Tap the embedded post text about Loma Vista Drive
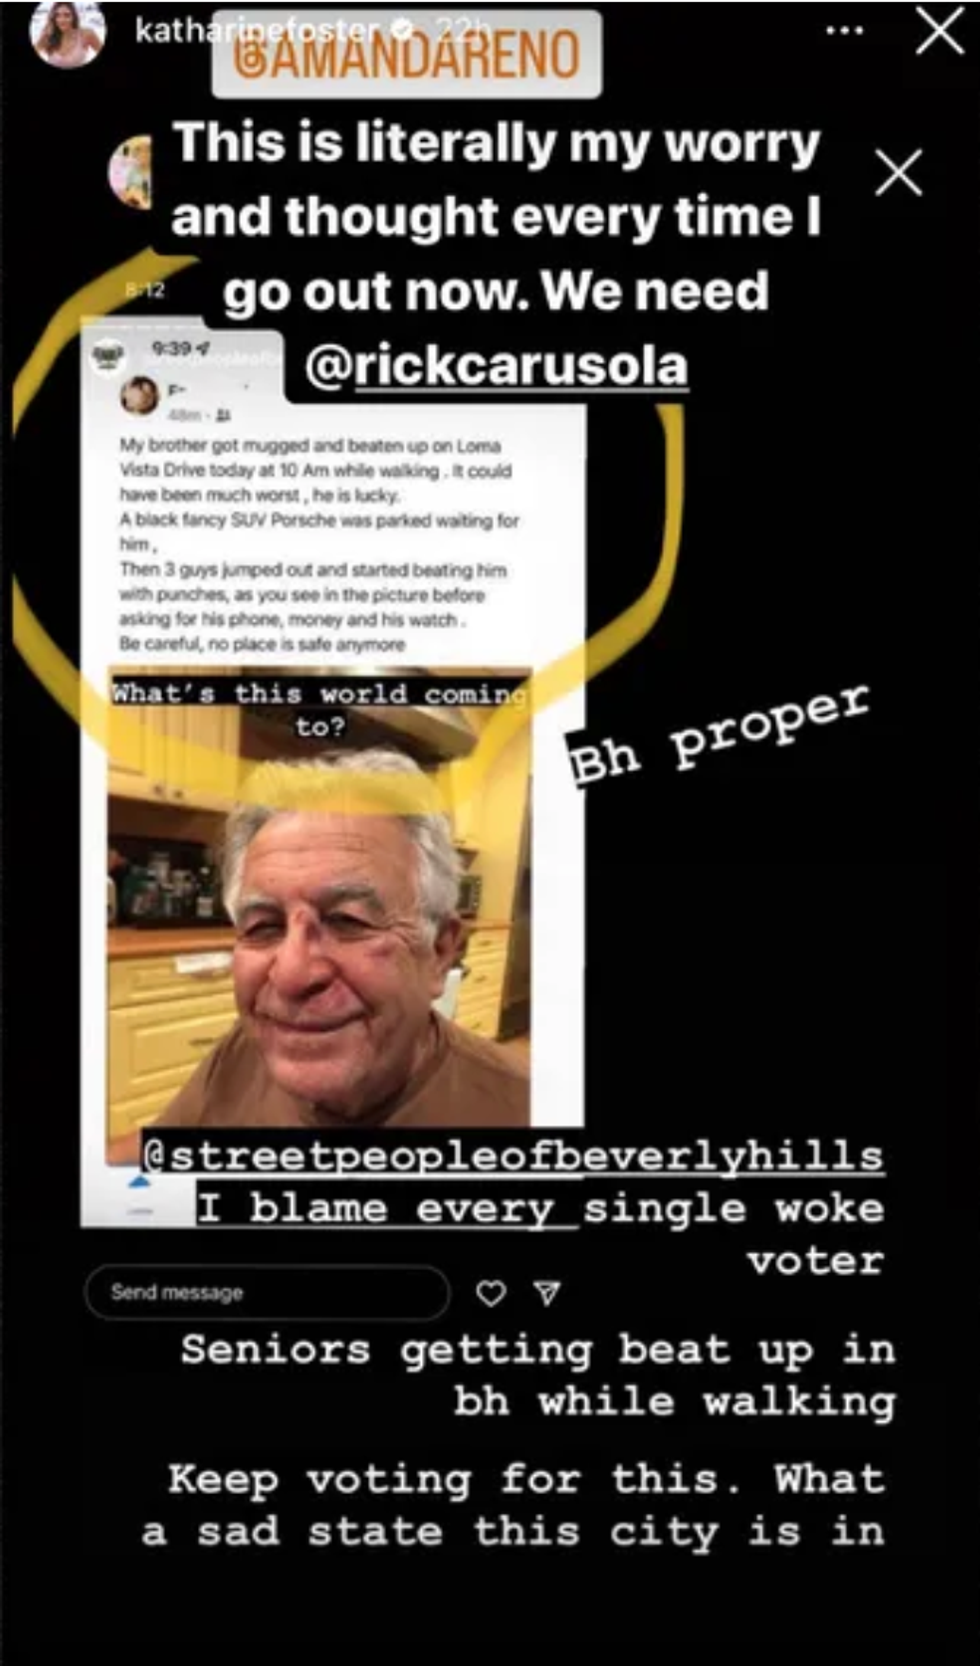The image size is (980, 1666). (x=318, y=544)
